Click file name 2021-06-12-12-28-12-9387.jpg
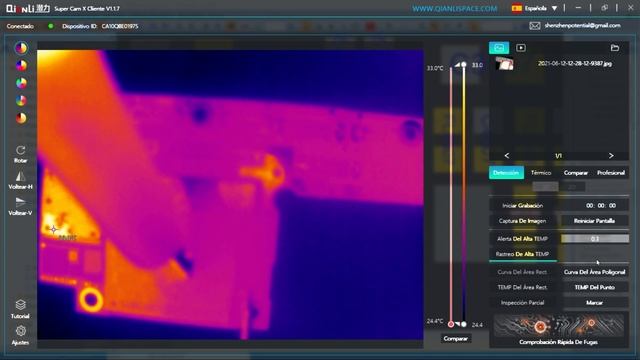The height and width of the screenshot is (360, 640). [575, 64]
